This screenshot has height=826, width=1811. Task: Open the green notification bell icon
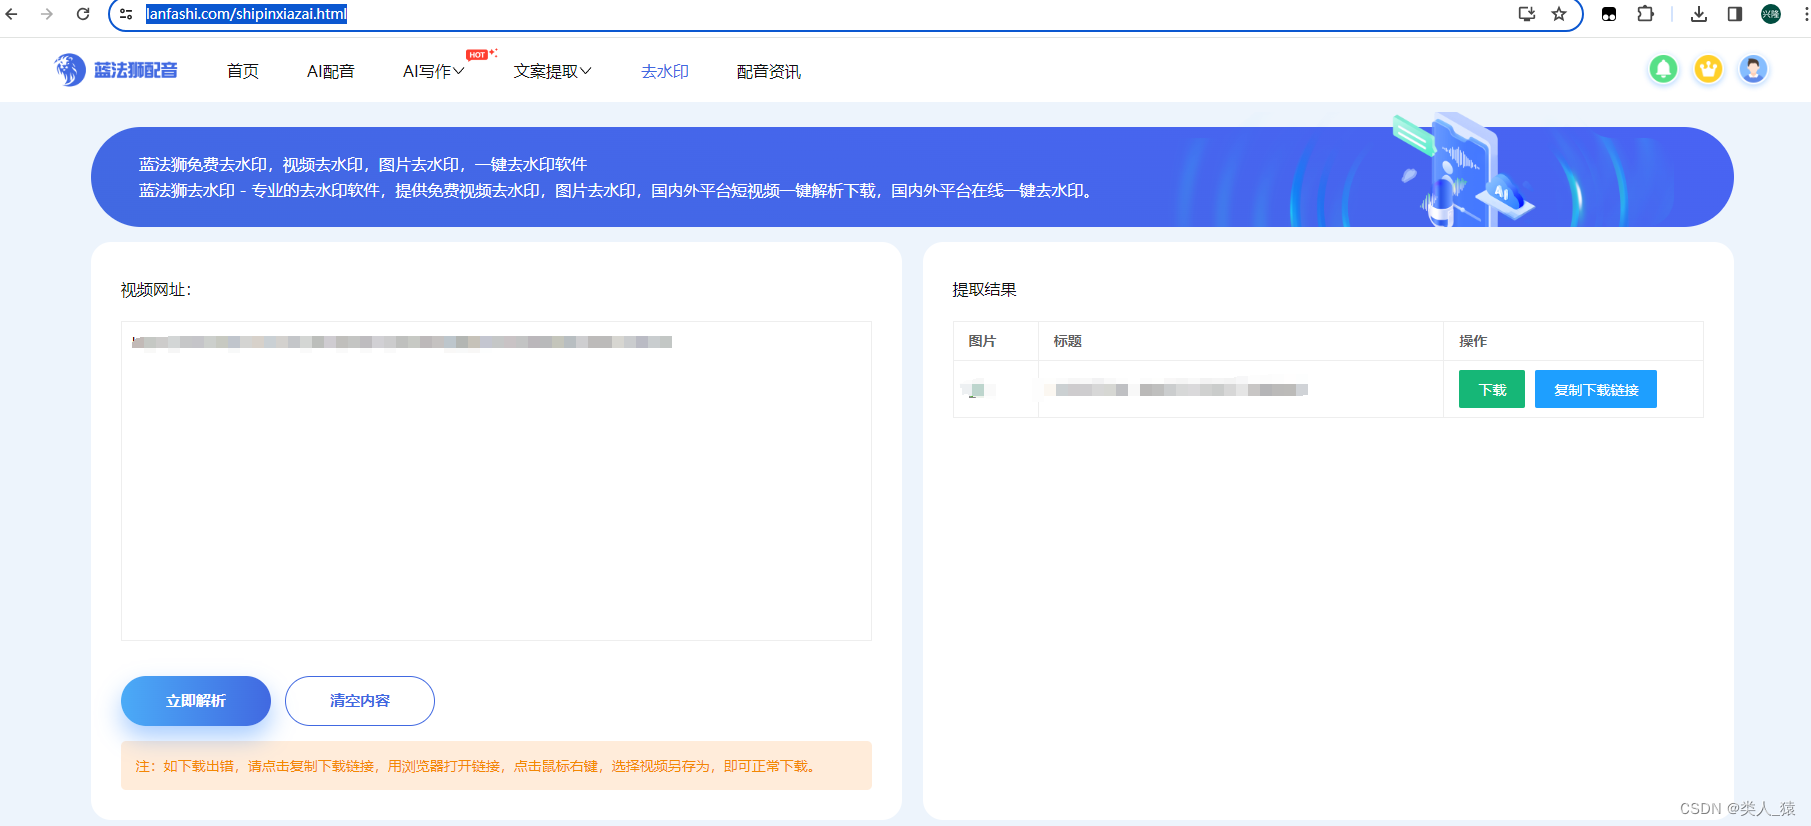coord(1663,69)
